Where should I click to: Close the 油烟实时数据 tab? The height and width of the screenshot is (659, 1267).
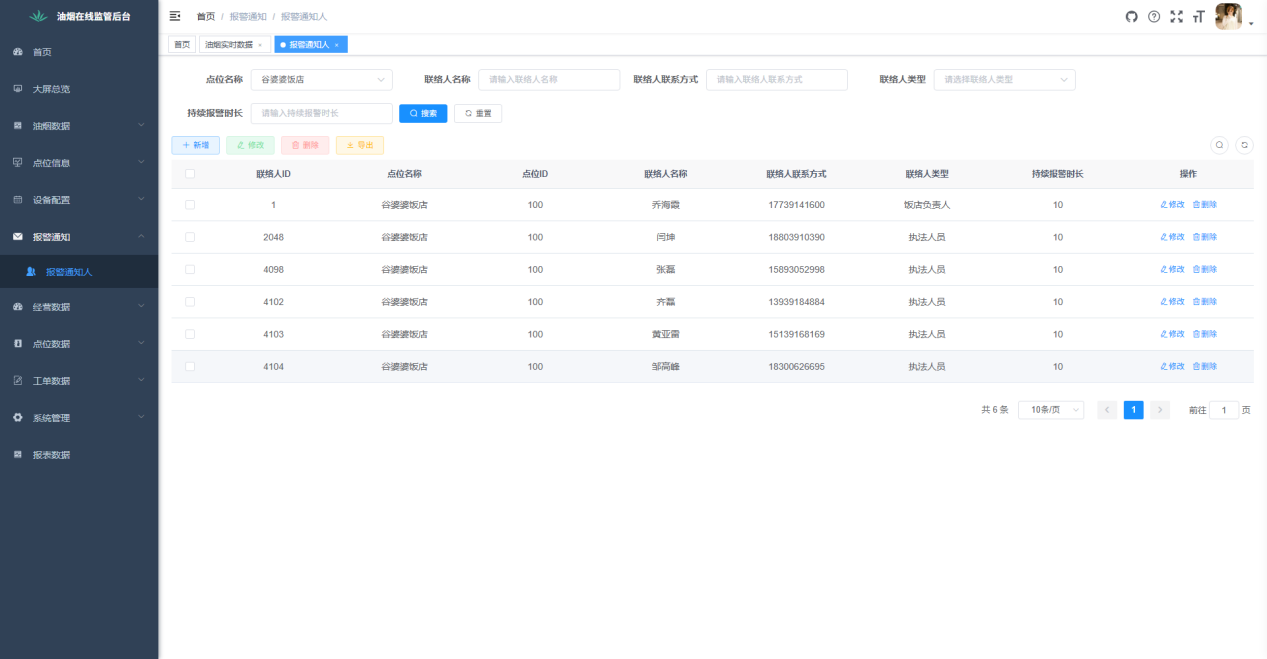(x=260, y=45)
